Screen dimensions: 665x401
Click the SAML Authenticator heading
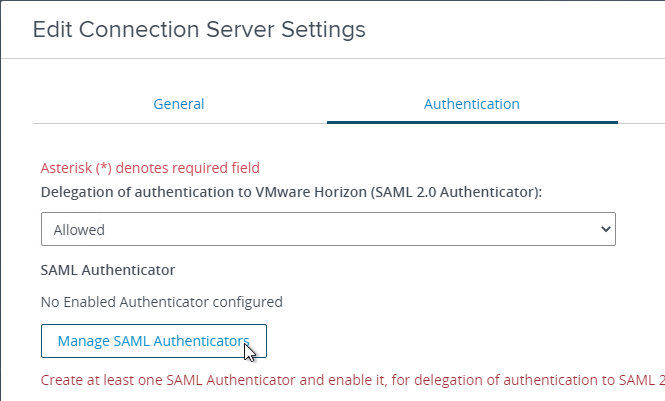tap(108, 270)
